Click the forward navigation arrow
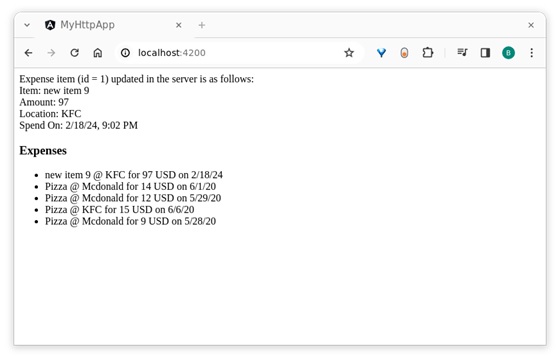 [51, 53]
